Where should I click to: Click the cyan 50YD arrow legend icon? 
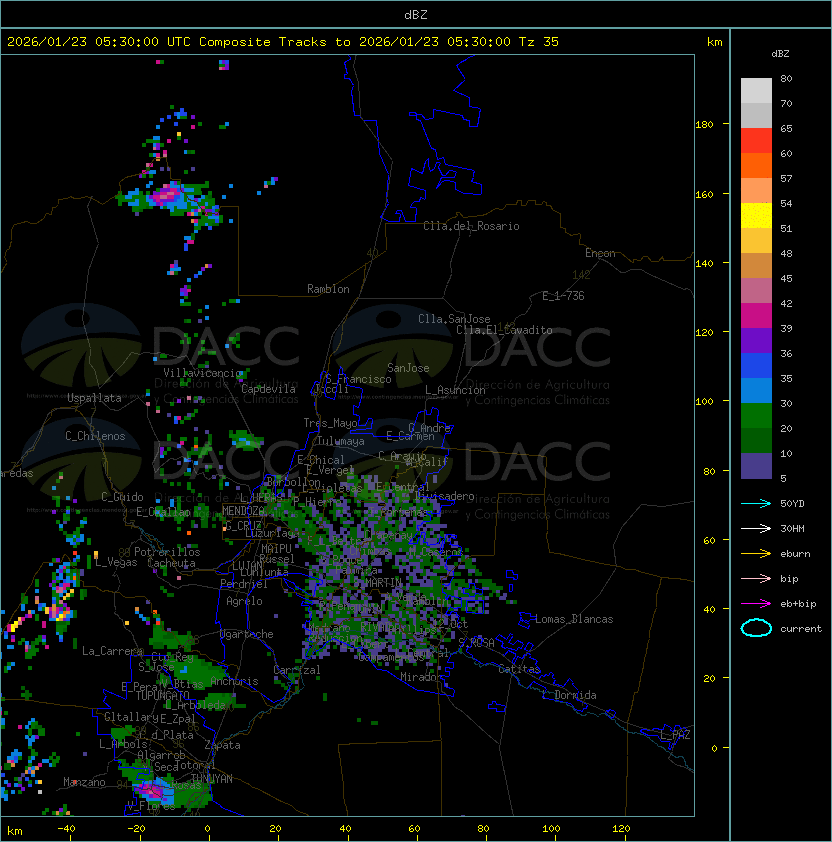[x=756, y=503]
